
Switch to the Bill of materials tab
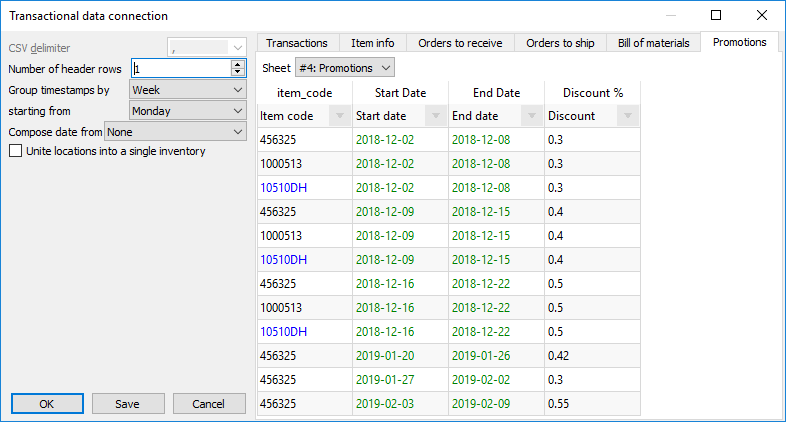[652, 43]
